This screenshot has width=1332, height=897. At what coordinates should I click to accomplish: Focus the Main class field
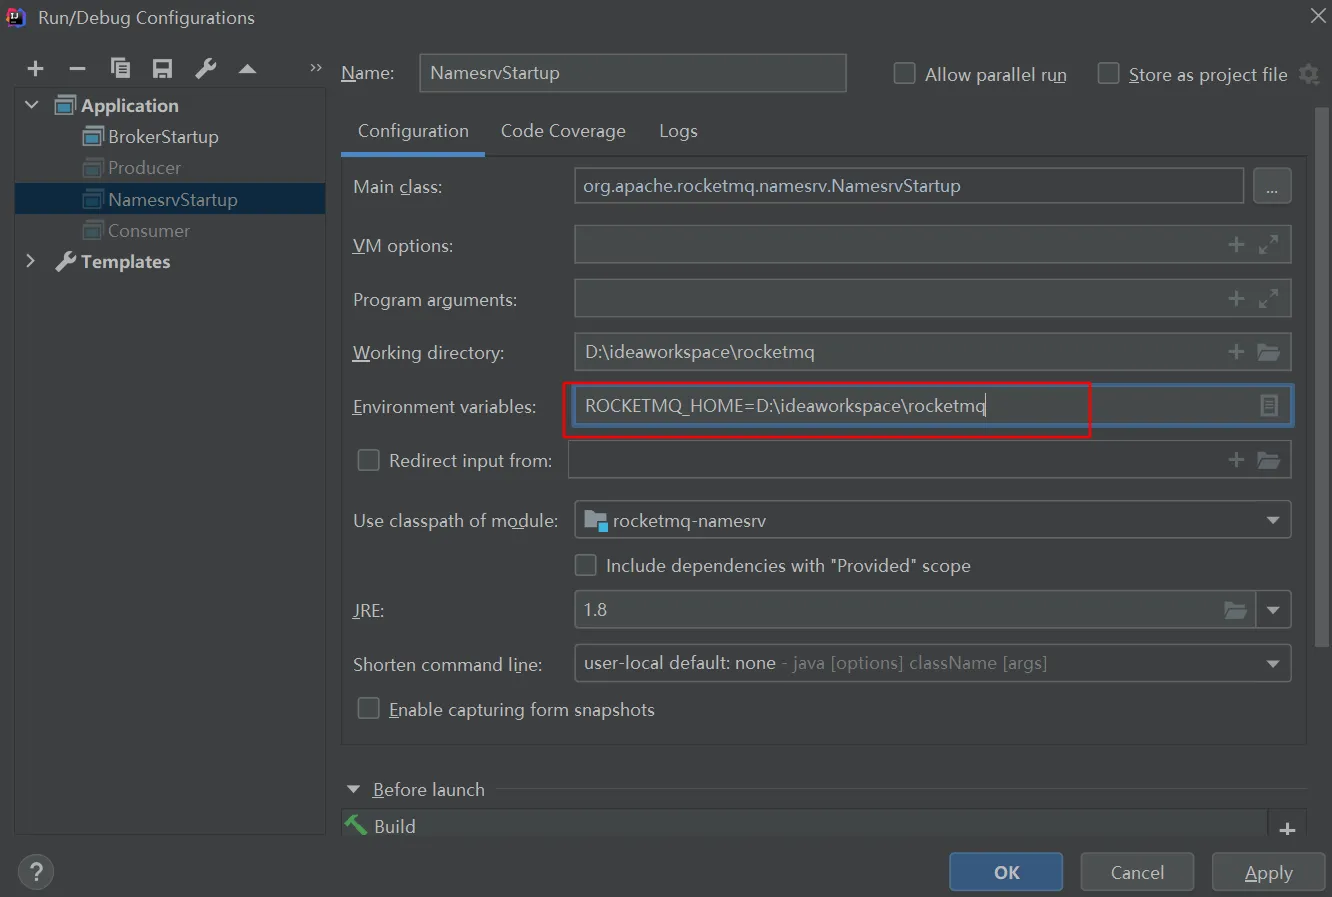coord(909,186)
